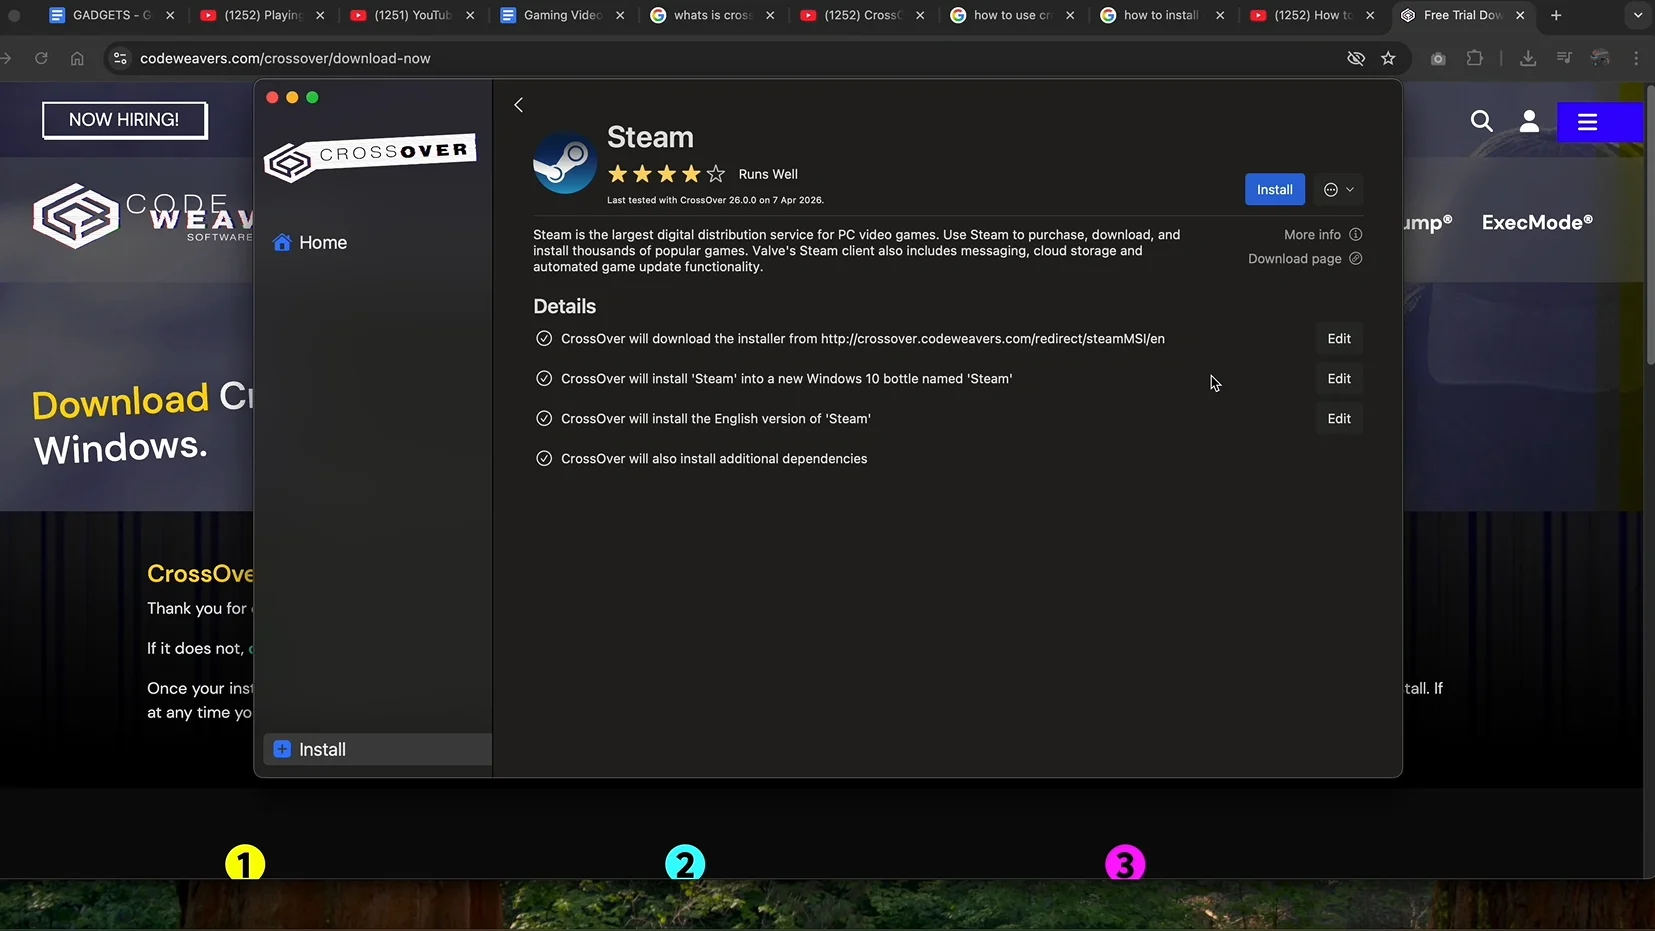Click the blue Install button
1655x931 pixels.
click(x=1274, y=189)
